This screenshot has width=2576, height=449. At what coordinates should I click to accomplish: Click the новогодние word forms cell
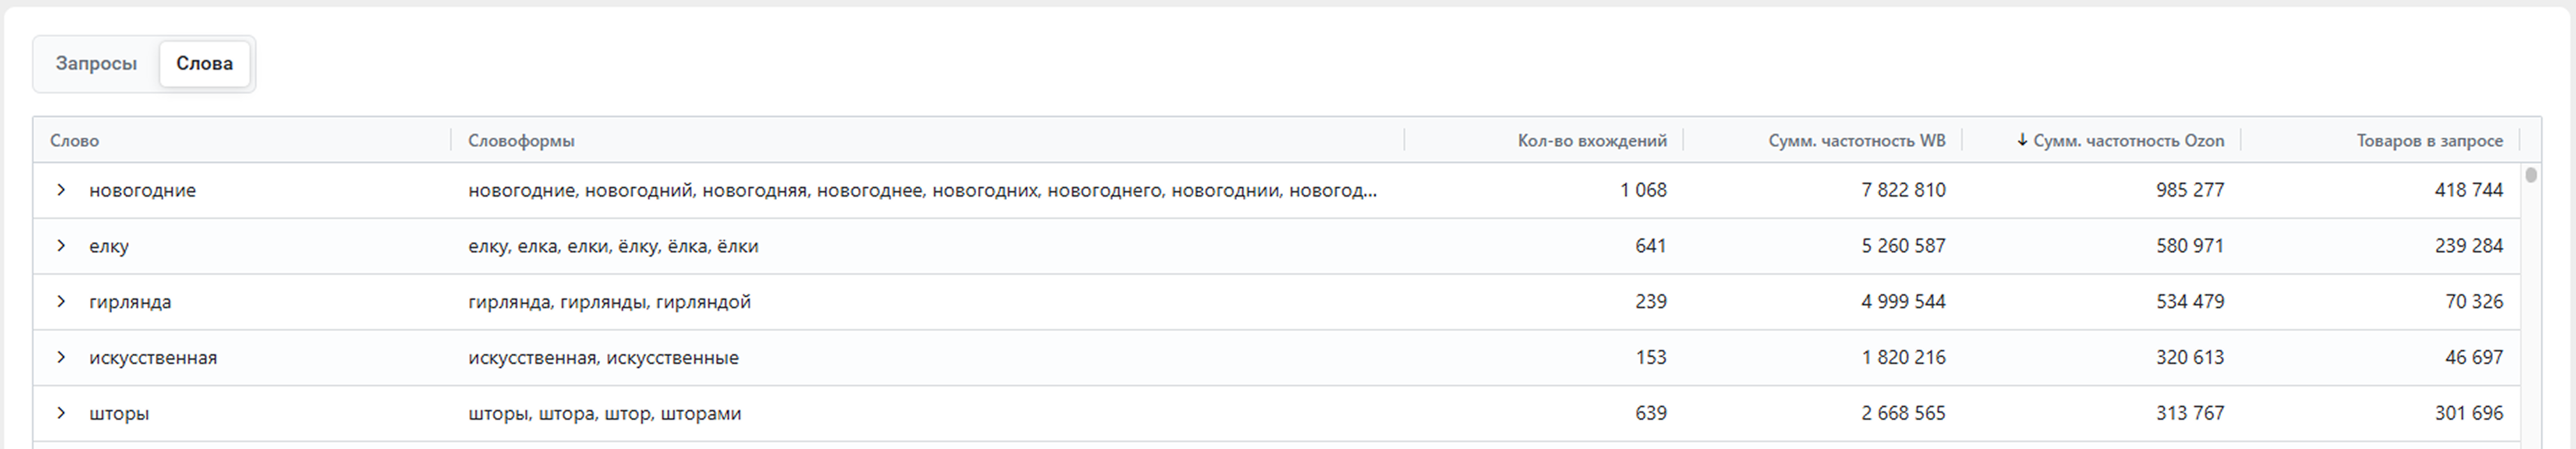tap(922, 190)
